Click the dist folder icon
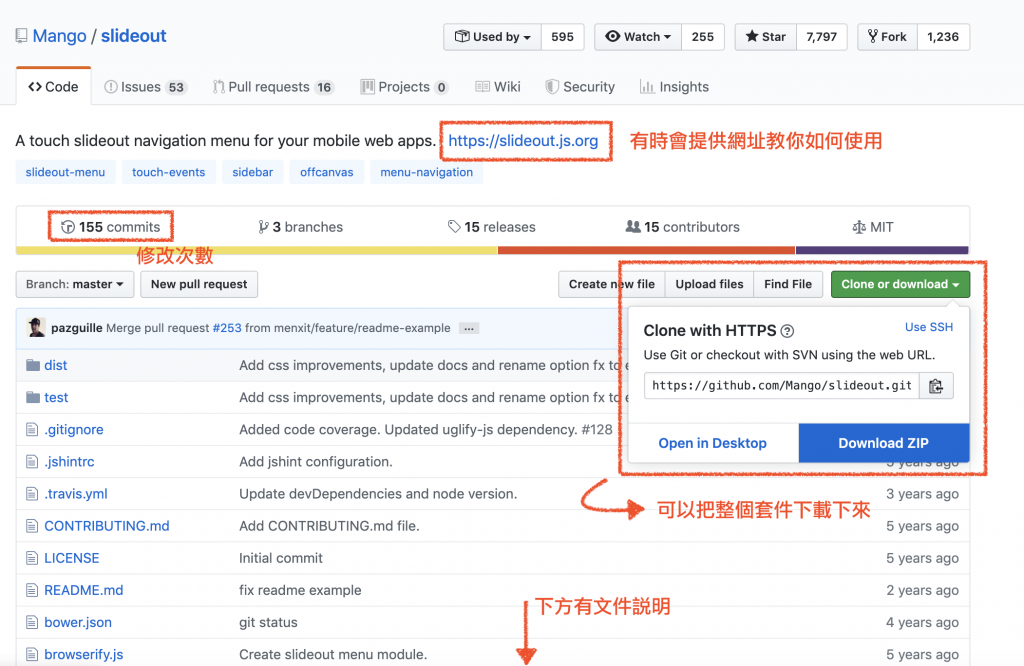The image size is (1024, 666). (x=33, y=365)
